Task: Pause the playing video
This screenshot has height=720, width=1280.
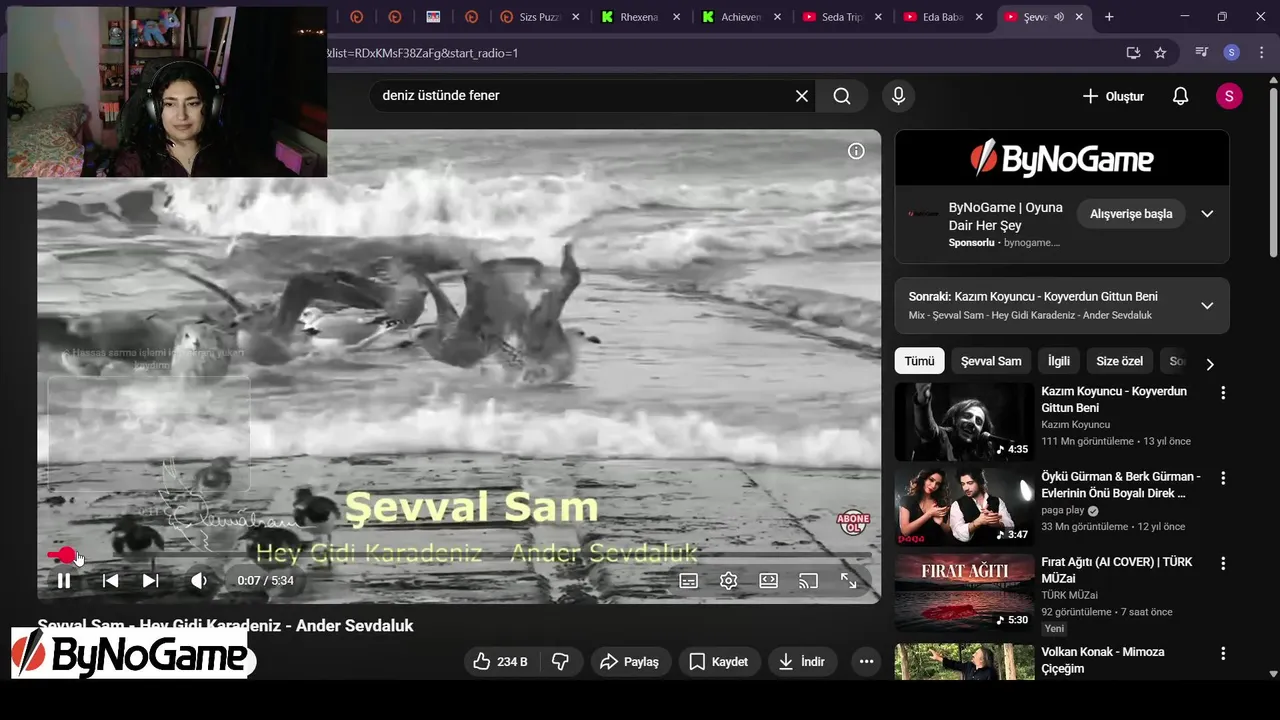Action: (x=63, y=581)
